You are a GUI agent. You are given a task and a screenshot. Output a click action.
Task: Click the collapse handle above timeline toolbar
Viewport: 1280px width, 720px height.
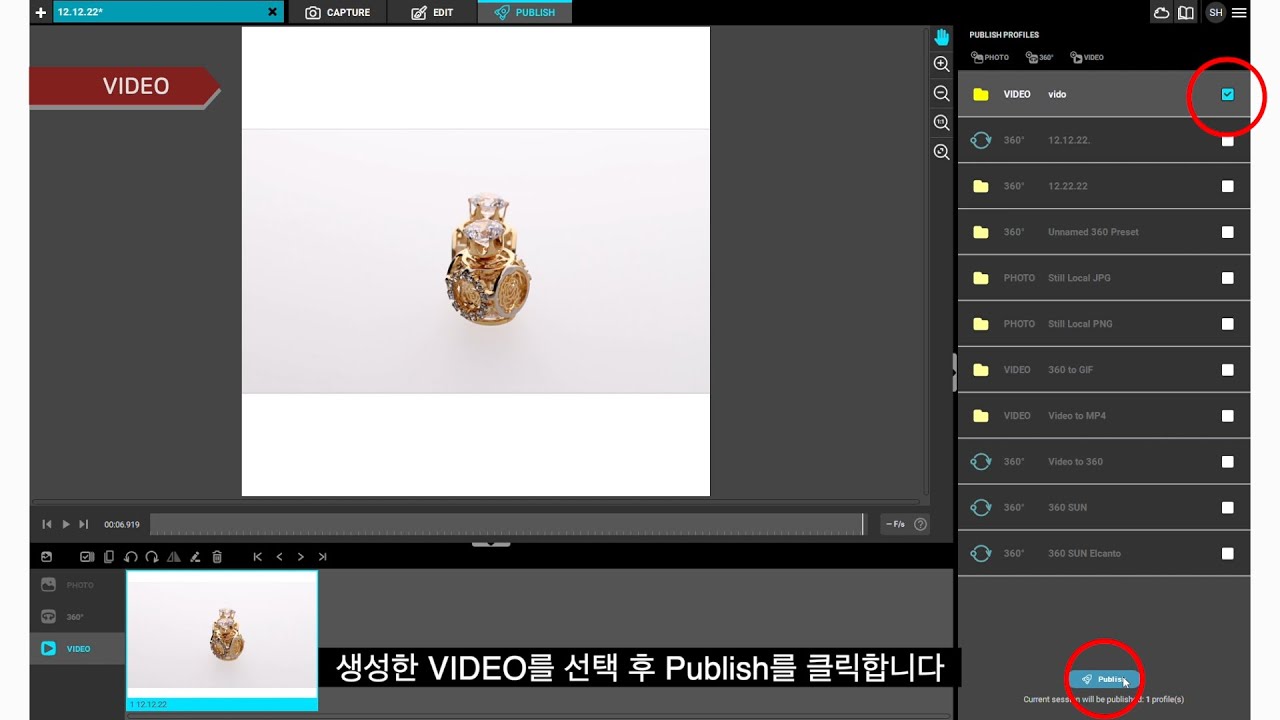point(491,544)
